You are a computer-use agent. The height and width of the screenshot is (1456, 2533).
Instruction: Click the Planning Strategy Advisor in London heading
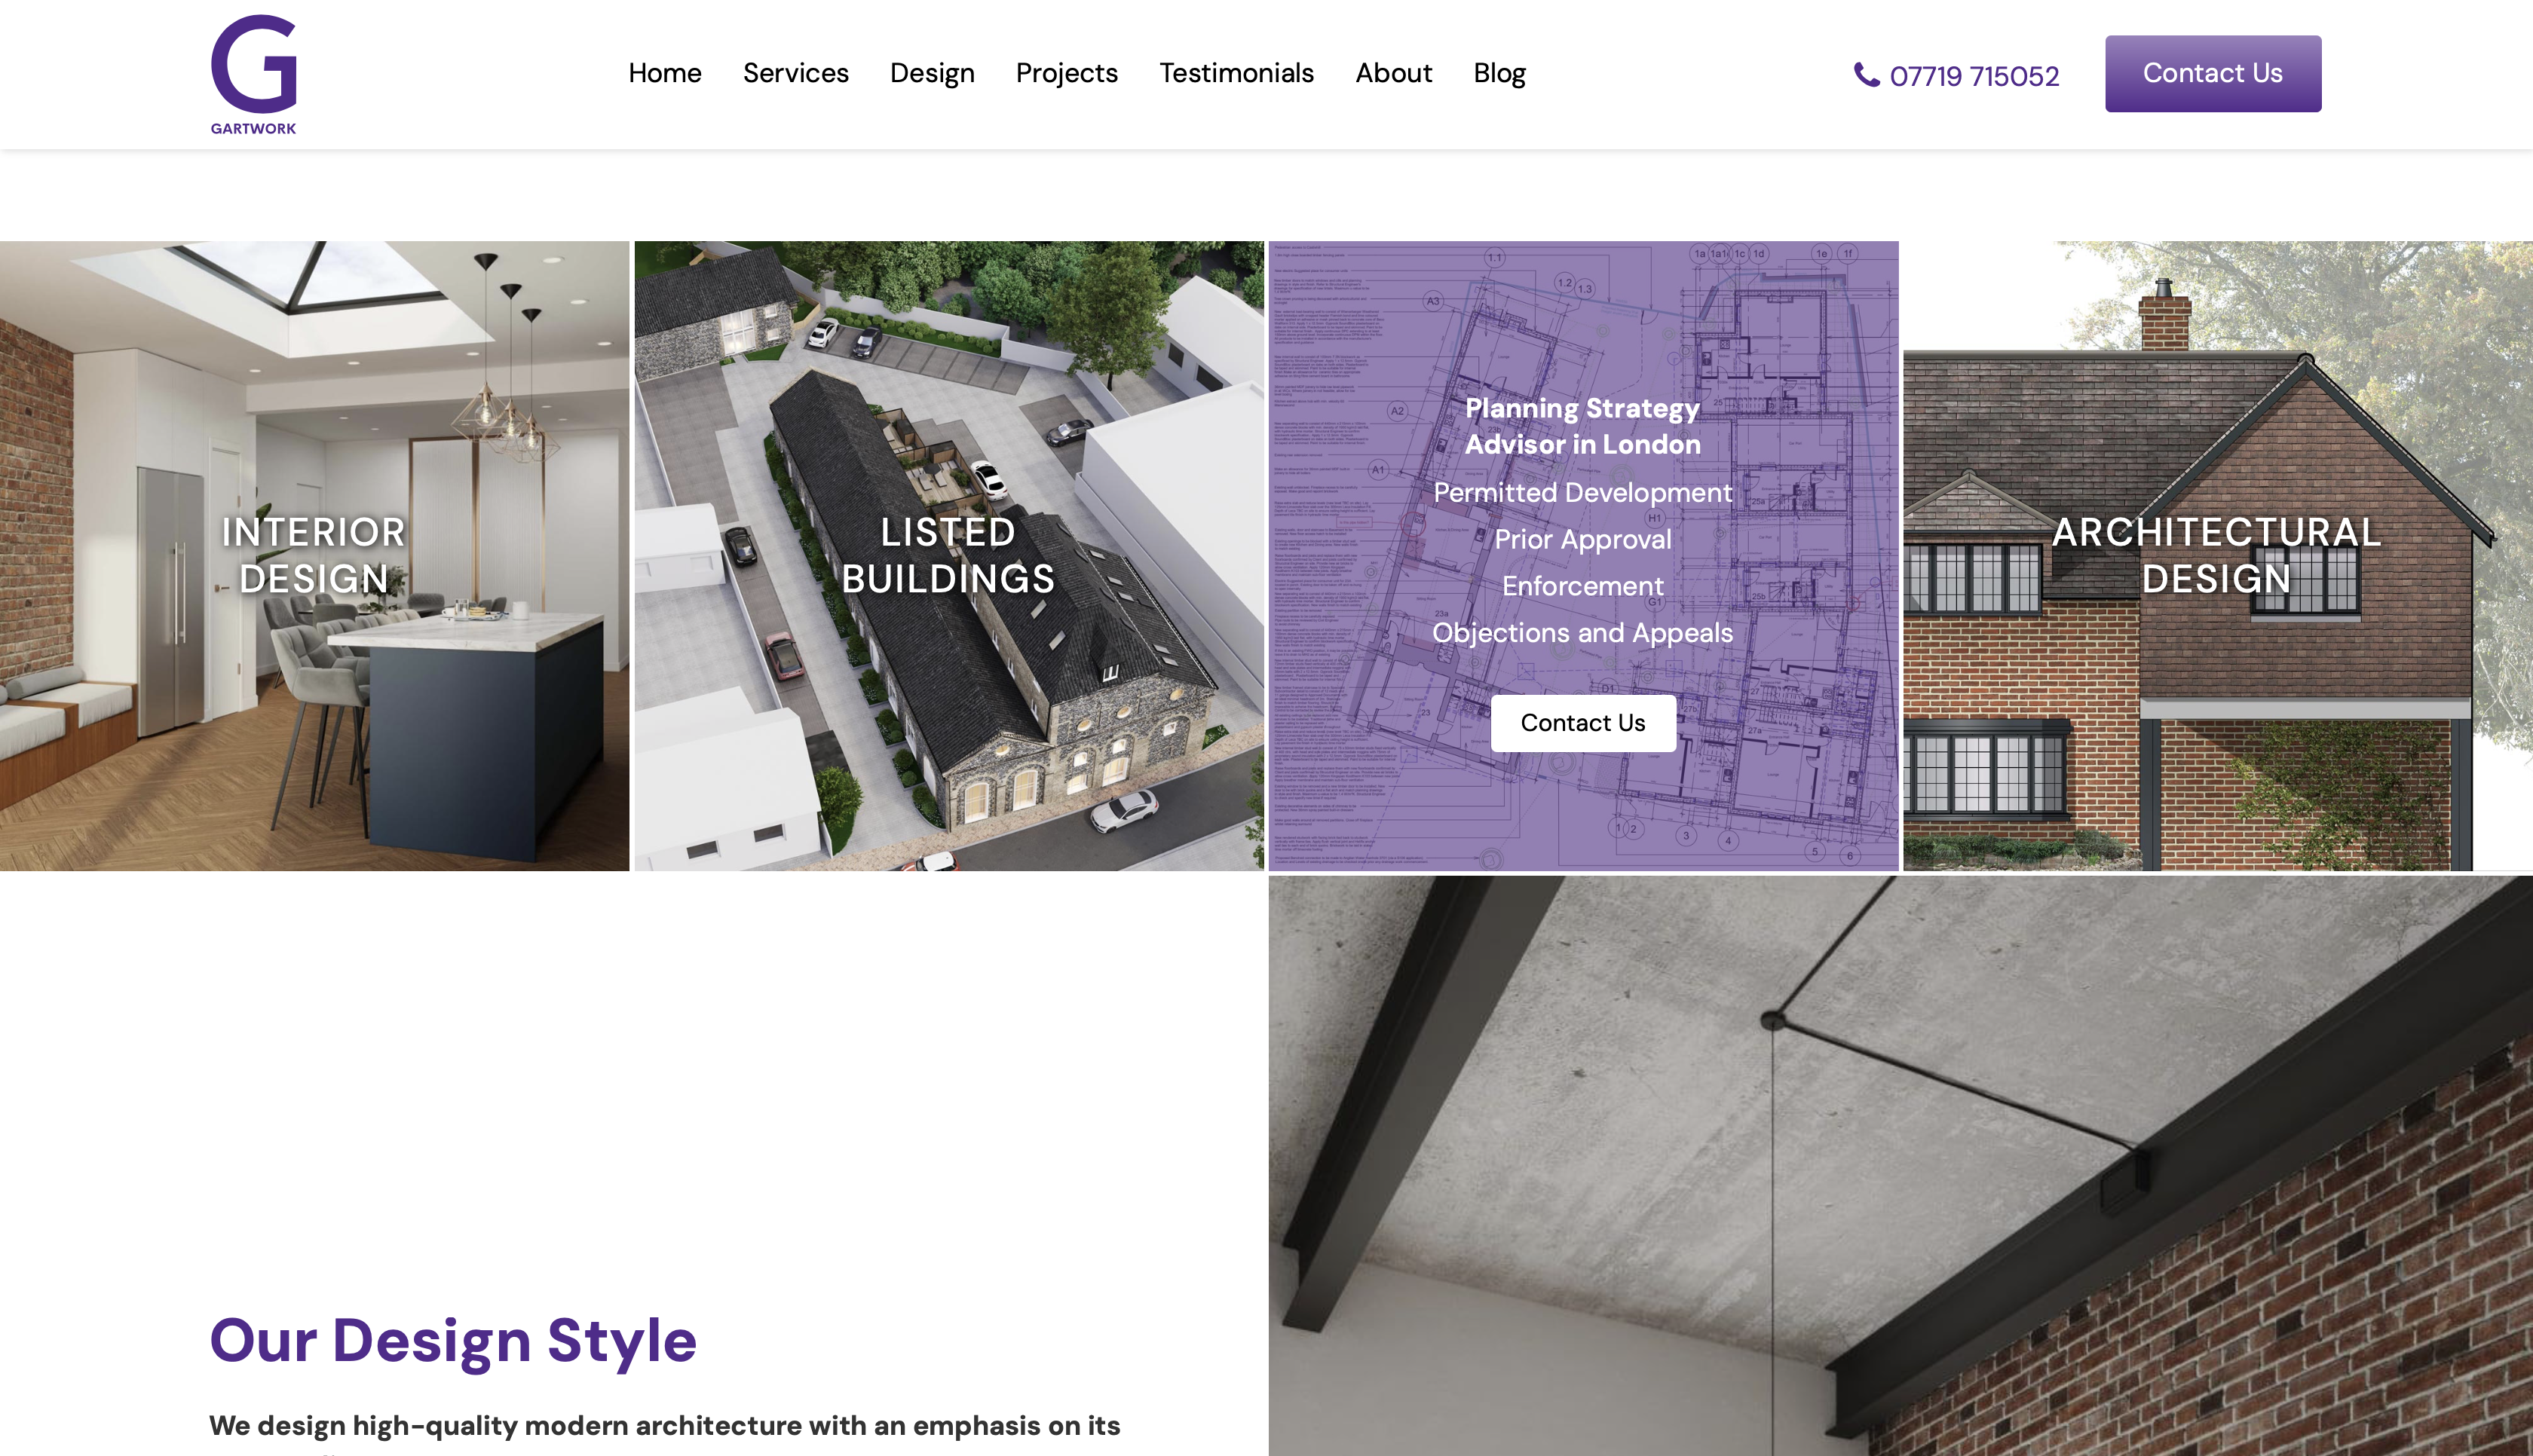[x=1583, y=426]
